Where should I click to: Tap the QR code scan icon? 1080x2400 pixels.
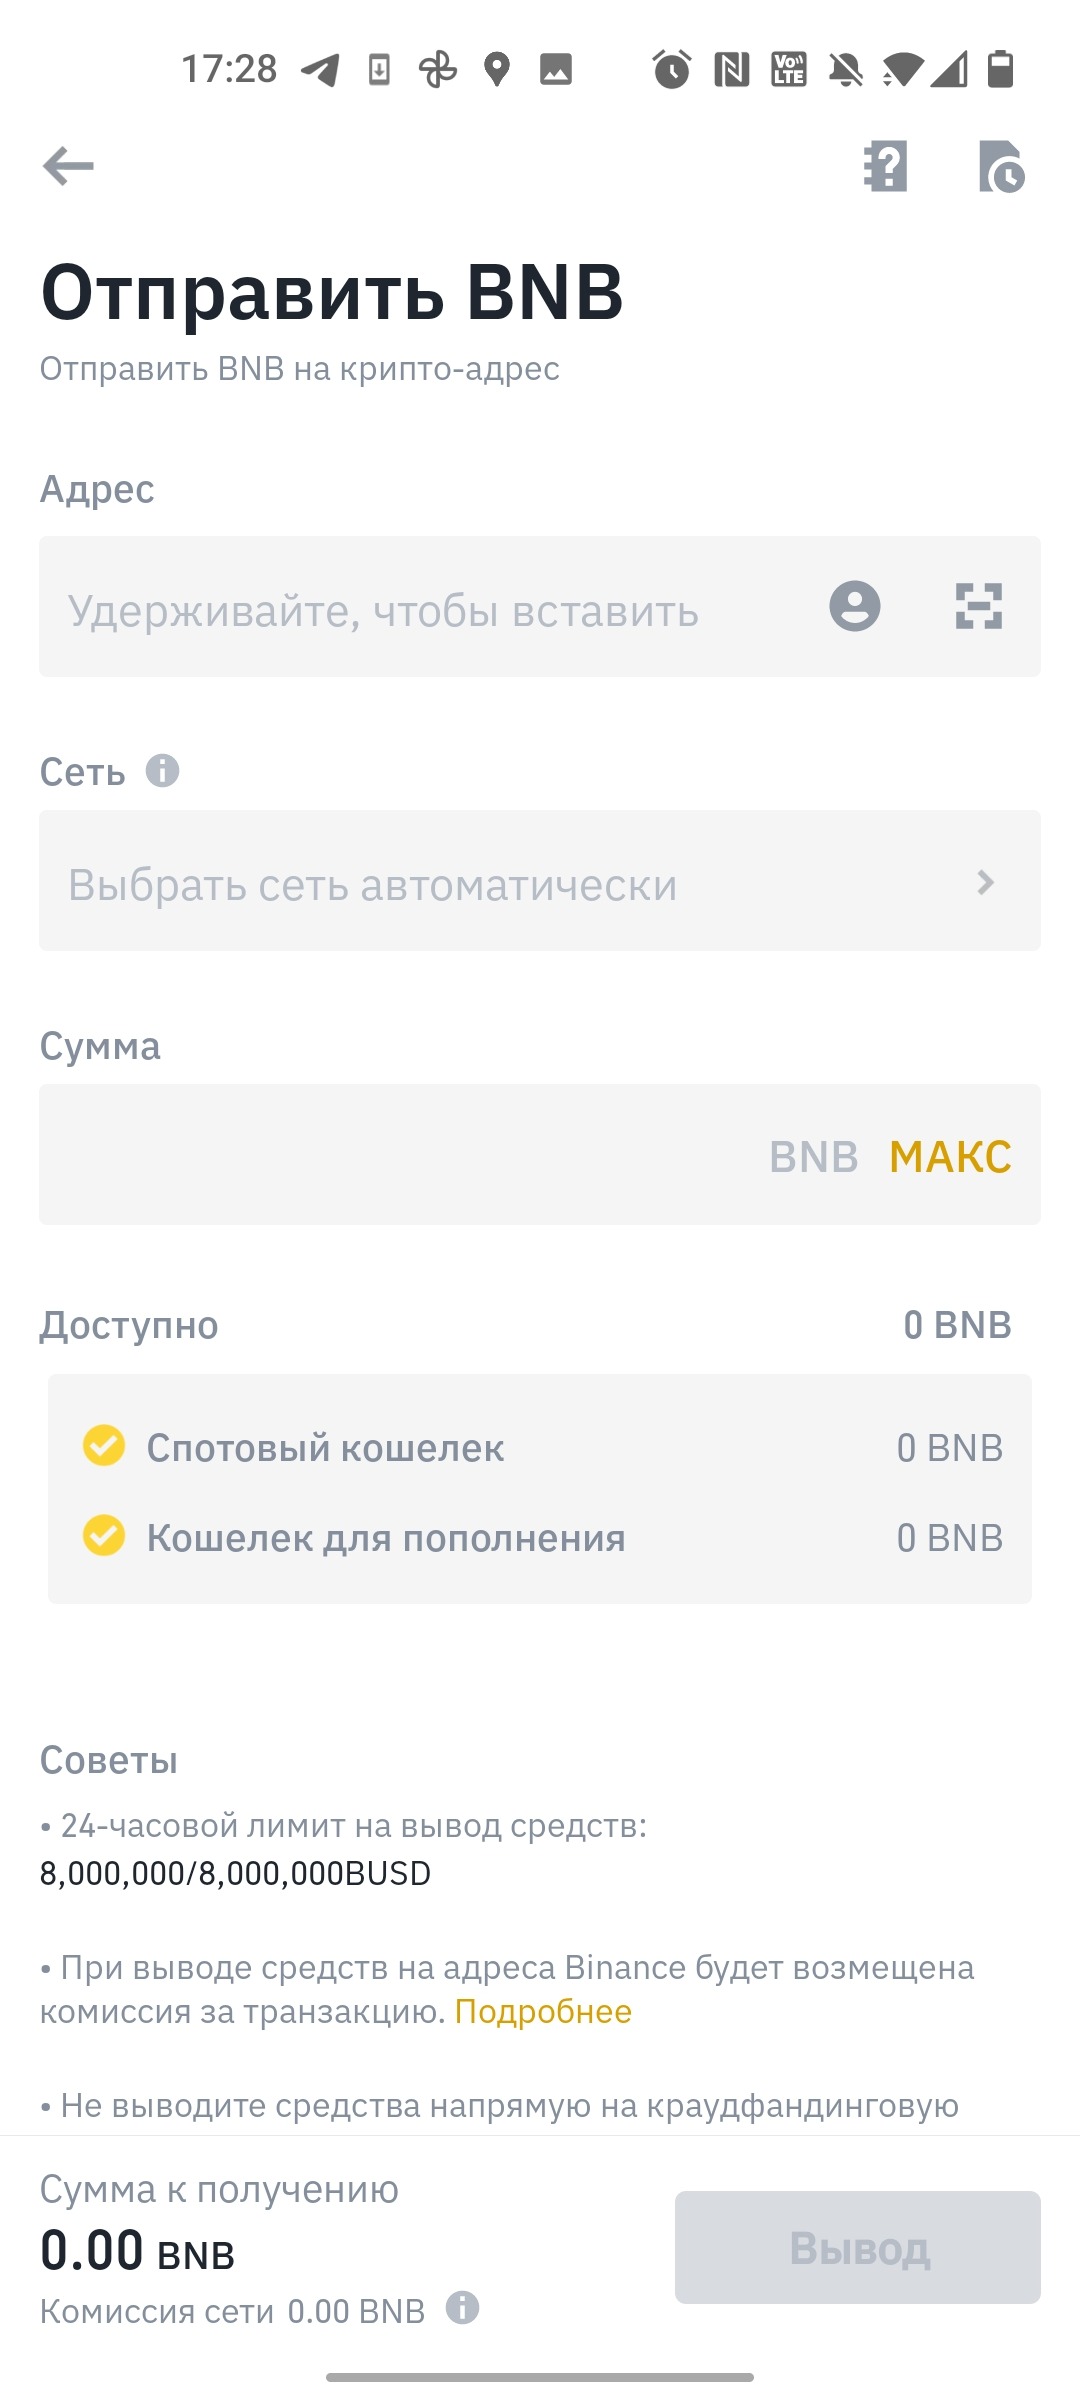coord(978,606)
